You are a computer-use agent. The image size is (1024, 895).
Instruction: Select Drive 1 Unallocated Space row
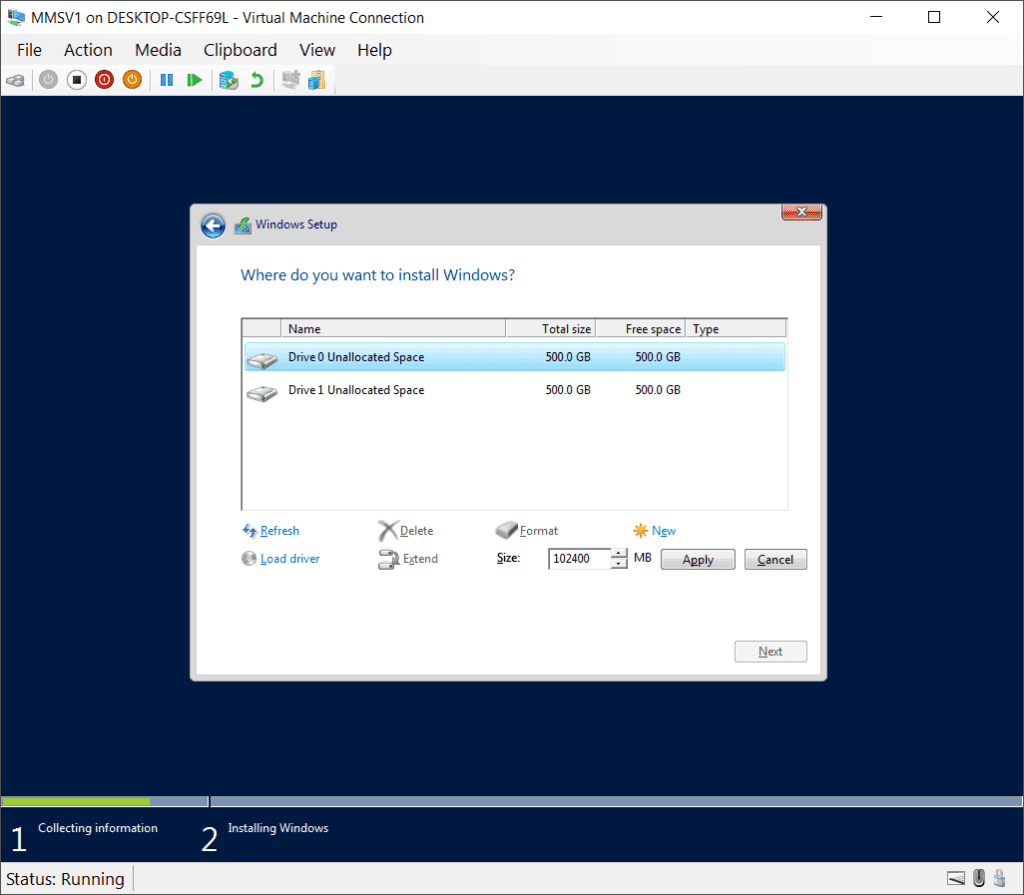515,390
